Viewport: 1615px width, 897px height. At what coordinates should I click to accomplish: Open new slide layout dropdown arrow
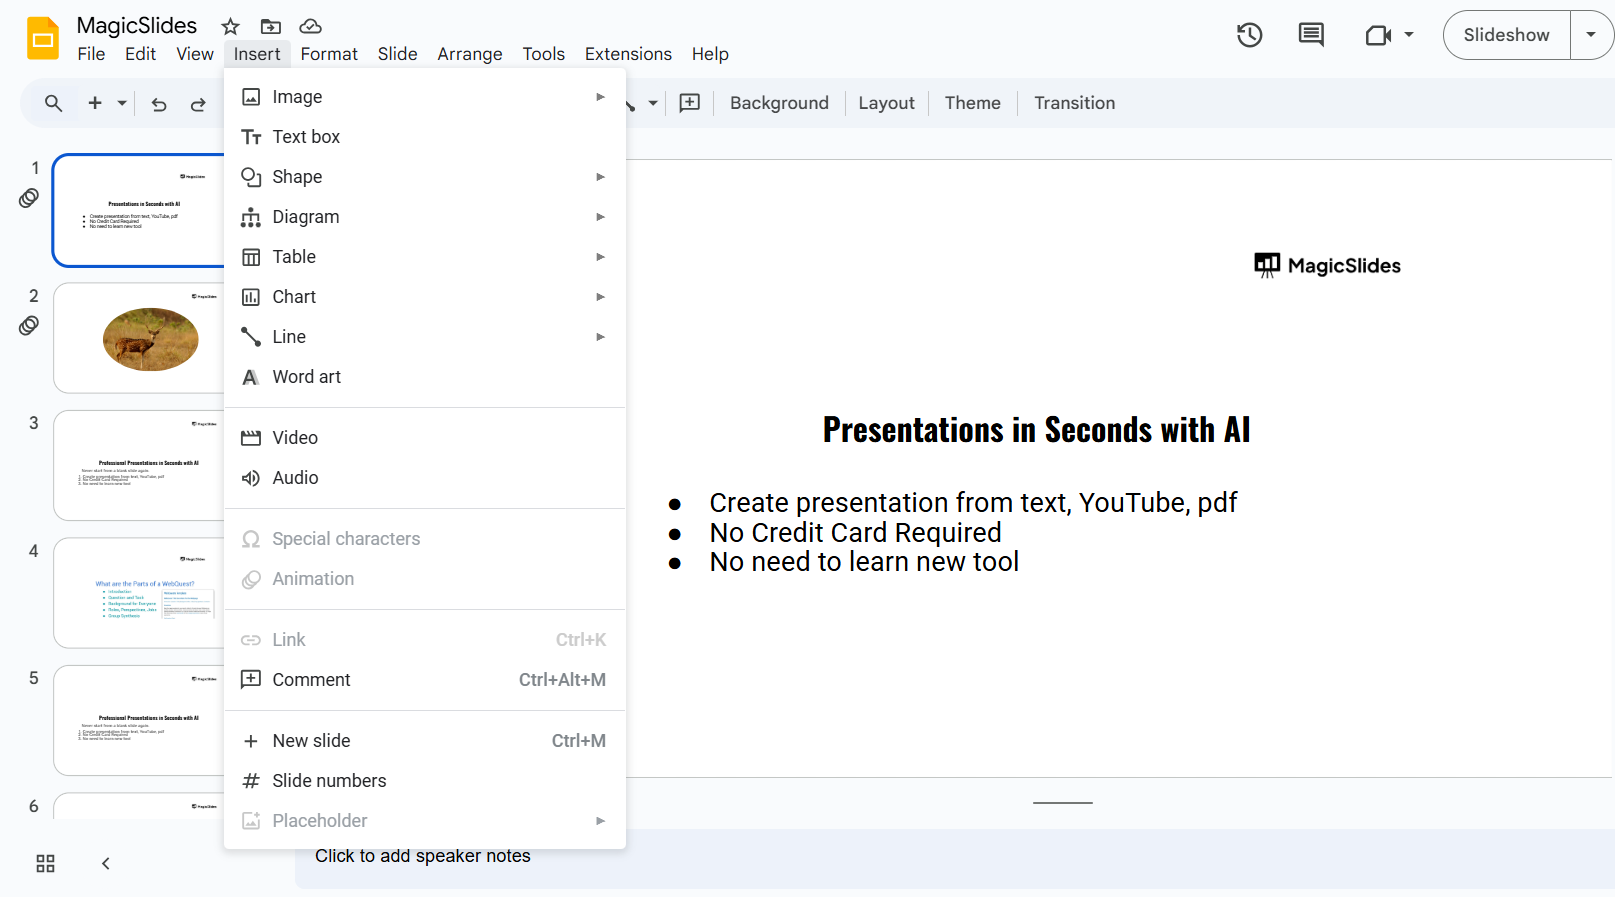[122, 103]
